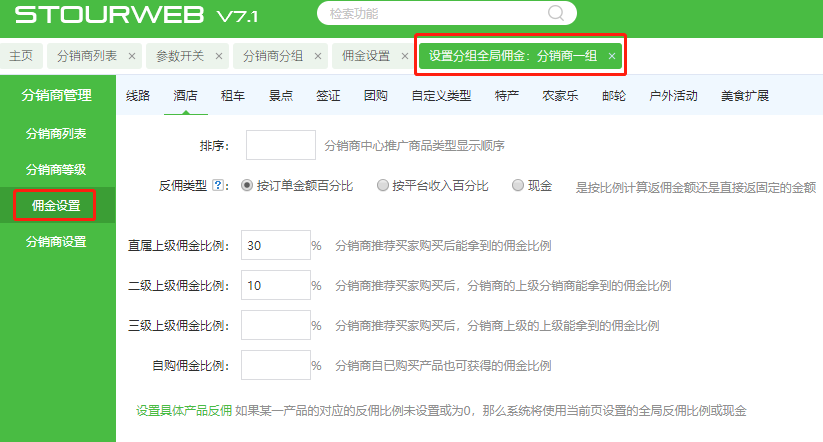Click the 检索功能 search box
823x442 pixels.
[x=440, y=14]
